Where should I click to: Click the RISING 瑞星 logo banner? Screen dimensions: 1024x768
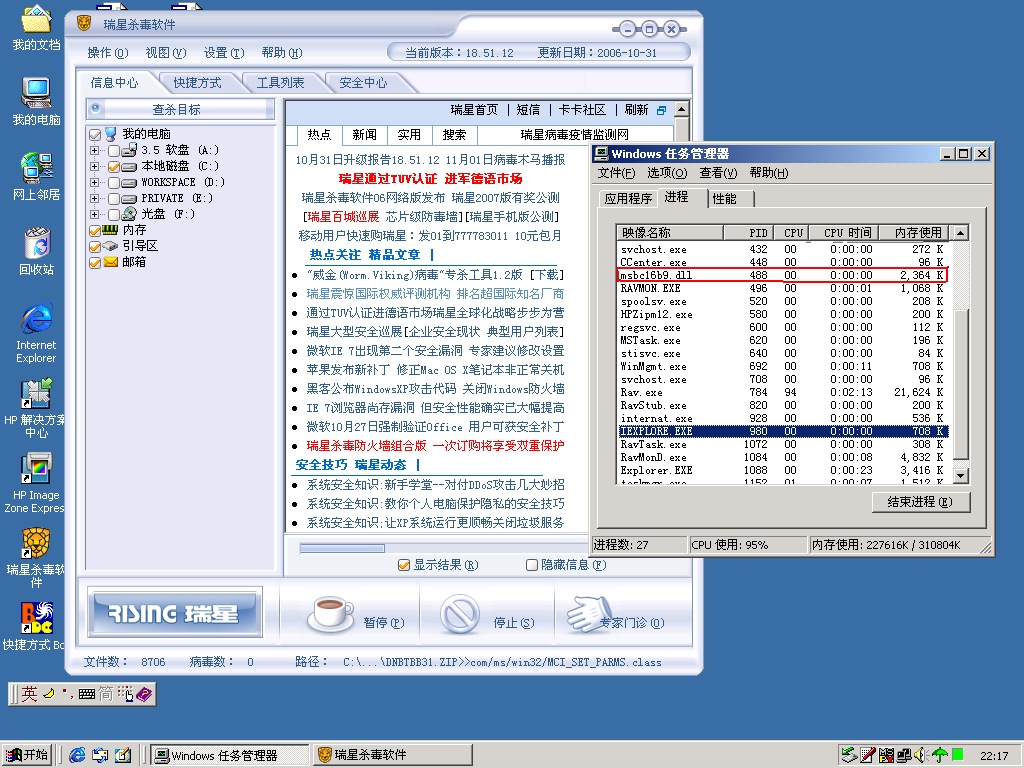click(174, 612)
